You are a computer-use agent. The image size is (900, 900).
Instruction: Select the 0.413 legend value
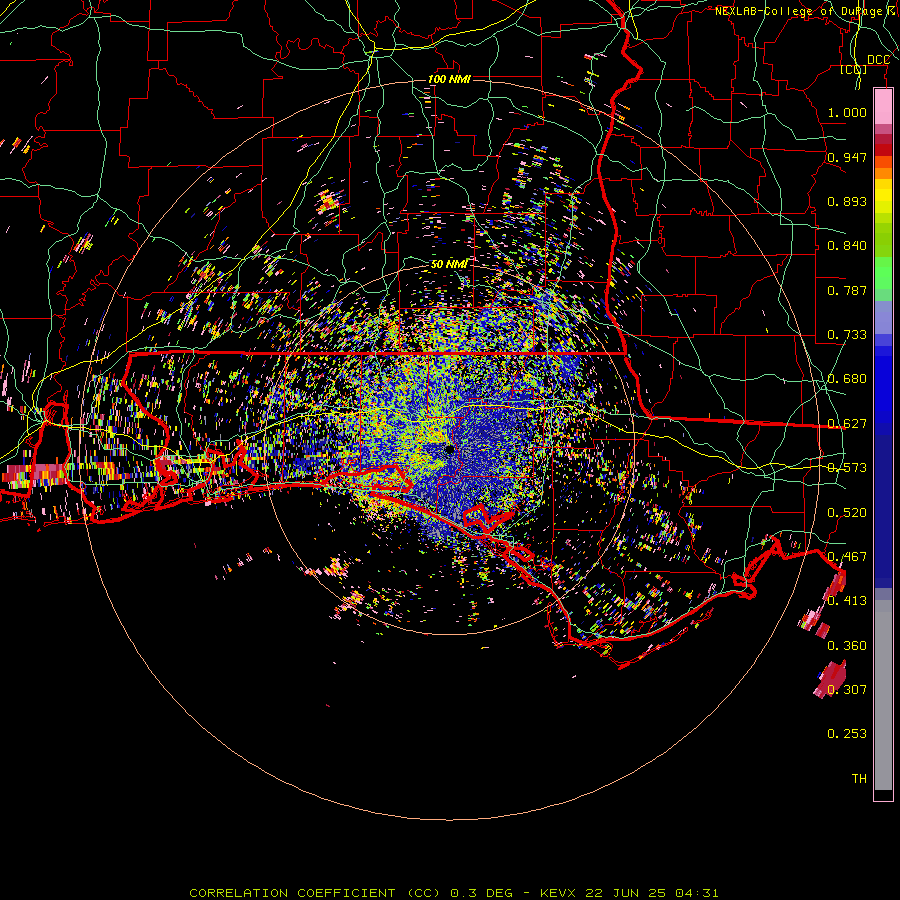point(847,601)
